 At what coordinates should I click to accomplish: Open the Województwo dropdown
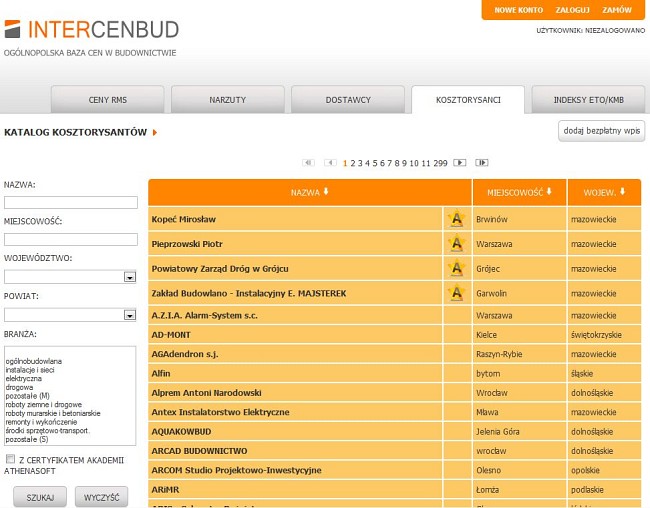(129, 277)
